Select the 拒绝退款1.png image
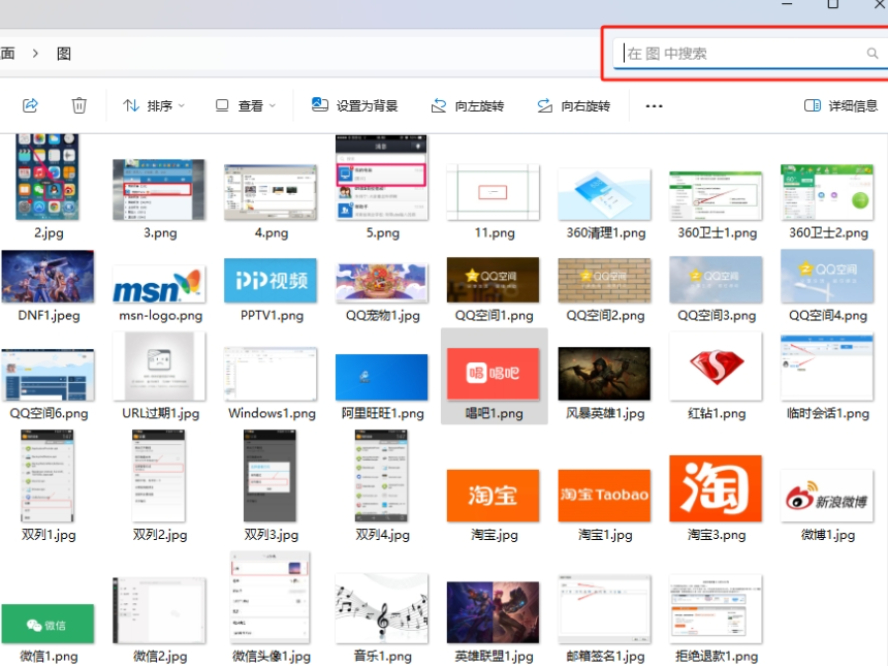The width and height of the screenshot is (888, 666). point(716,609)
